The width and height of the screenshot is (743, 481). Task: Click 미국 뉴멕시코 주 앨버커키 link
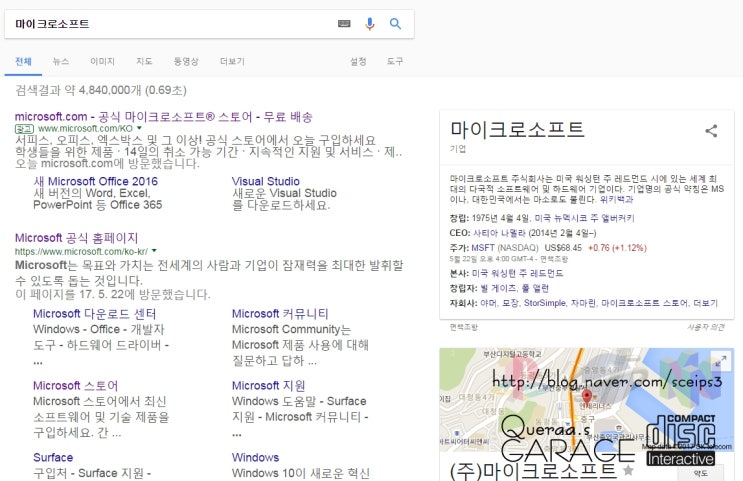(584, 218)
